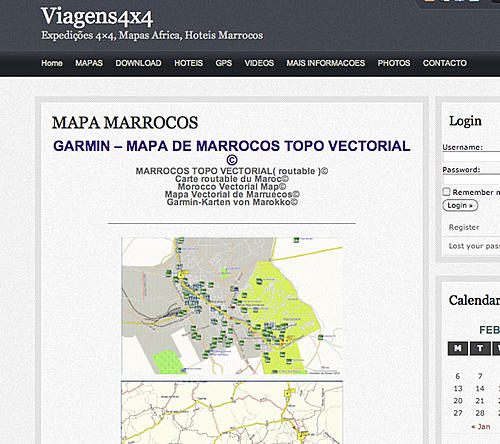This screenshot has height=444, width=500.
Task: Click inside the Password field
Action: pyautogui.click(x=471, y=180)
